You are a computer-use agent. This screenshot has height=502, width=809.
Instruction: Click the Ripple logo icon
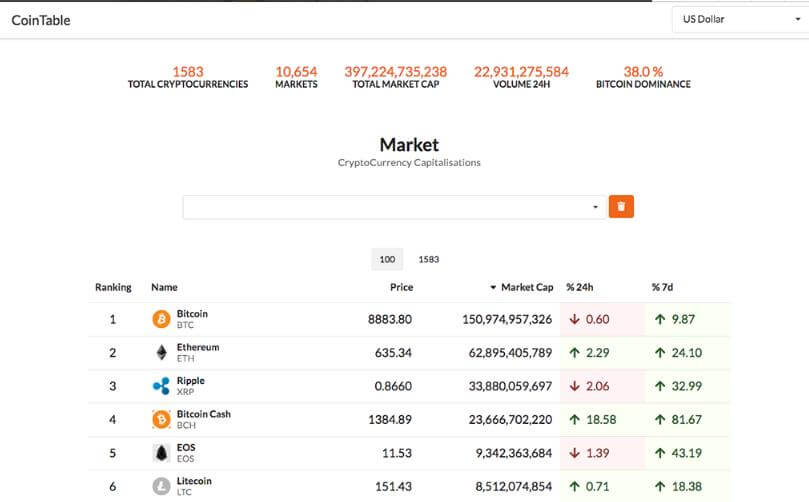[x=161, y=386]
